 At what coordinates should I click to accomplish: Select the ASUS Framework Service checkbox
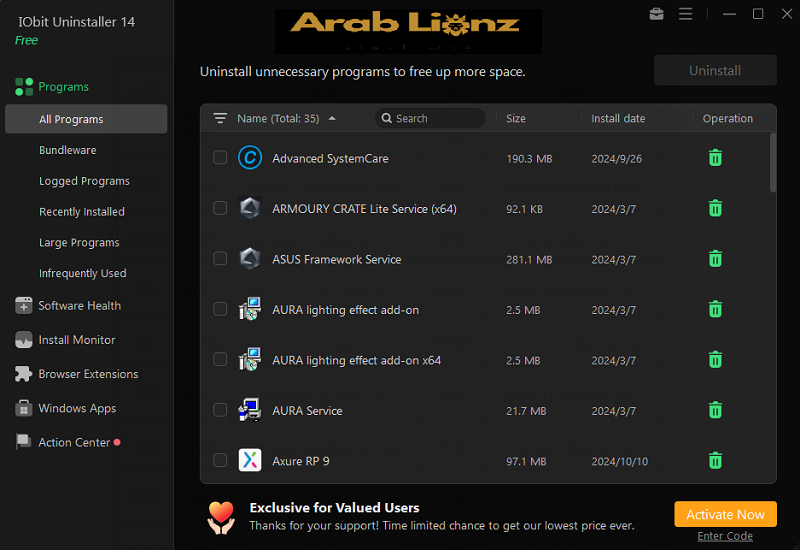[x=220, y=259]
